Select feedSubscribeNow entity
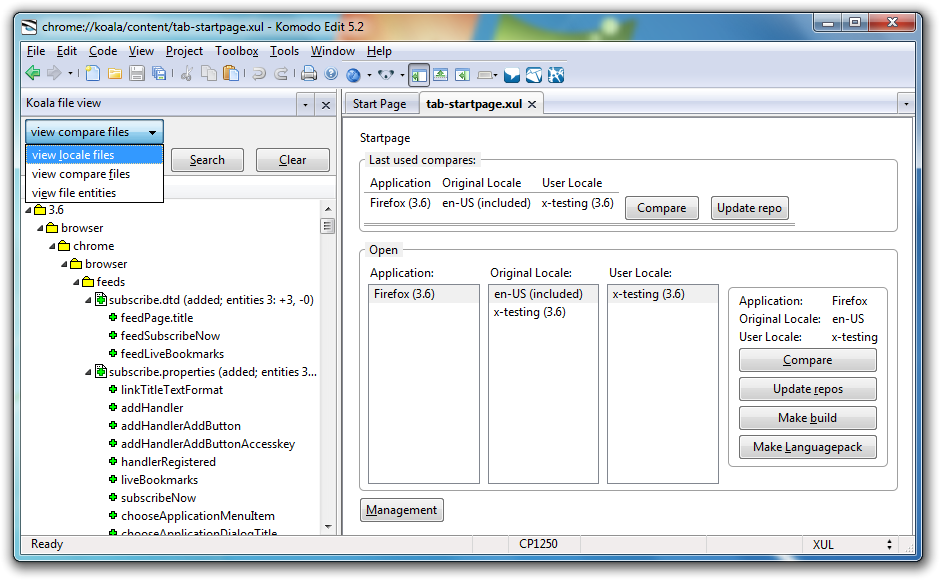This screenshot has width=940, height=581. [x=170, y=336]
